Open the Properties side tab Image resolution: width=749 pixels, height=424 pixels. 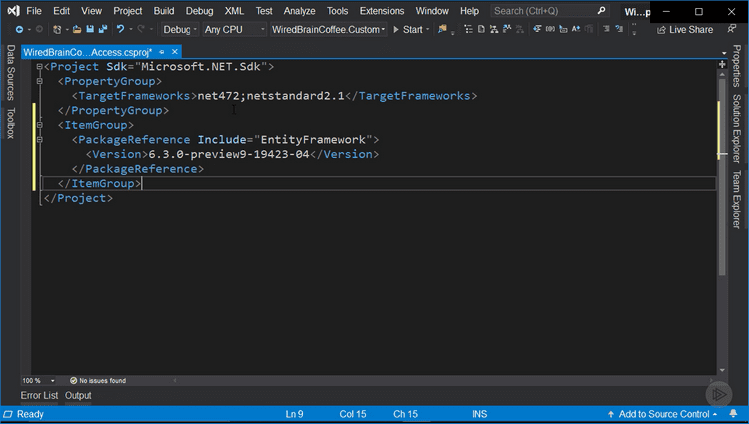coord(737,66)
